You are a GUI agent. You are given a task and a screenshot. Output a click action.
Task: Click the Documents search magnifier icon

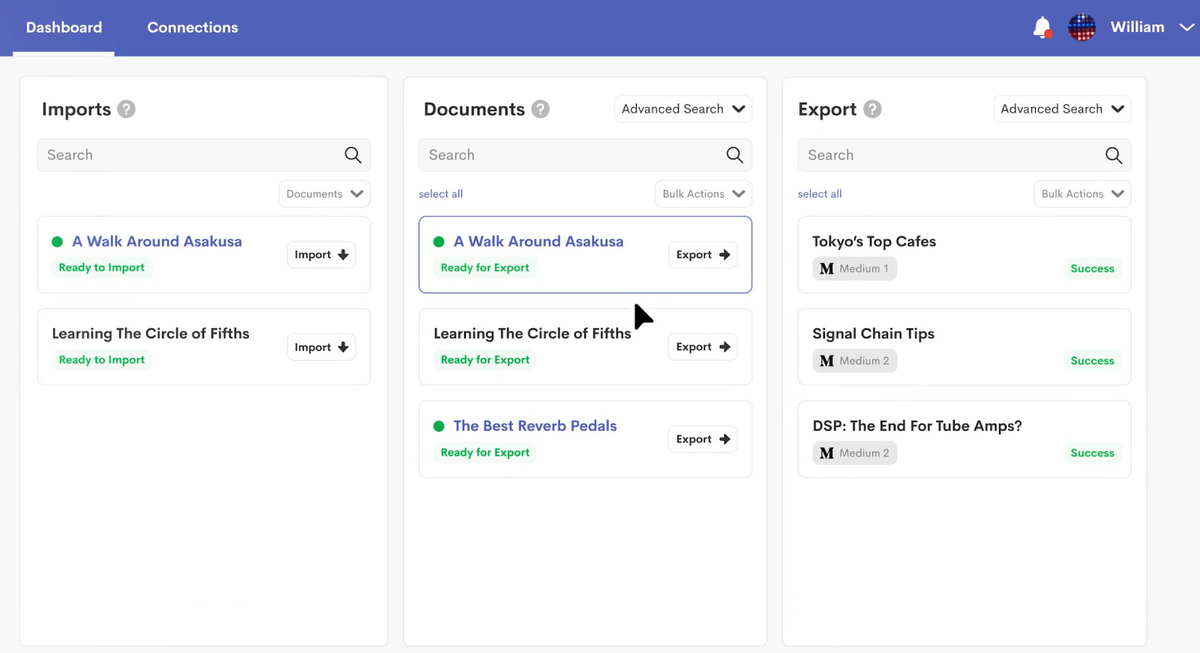click(x=735, y=155)
